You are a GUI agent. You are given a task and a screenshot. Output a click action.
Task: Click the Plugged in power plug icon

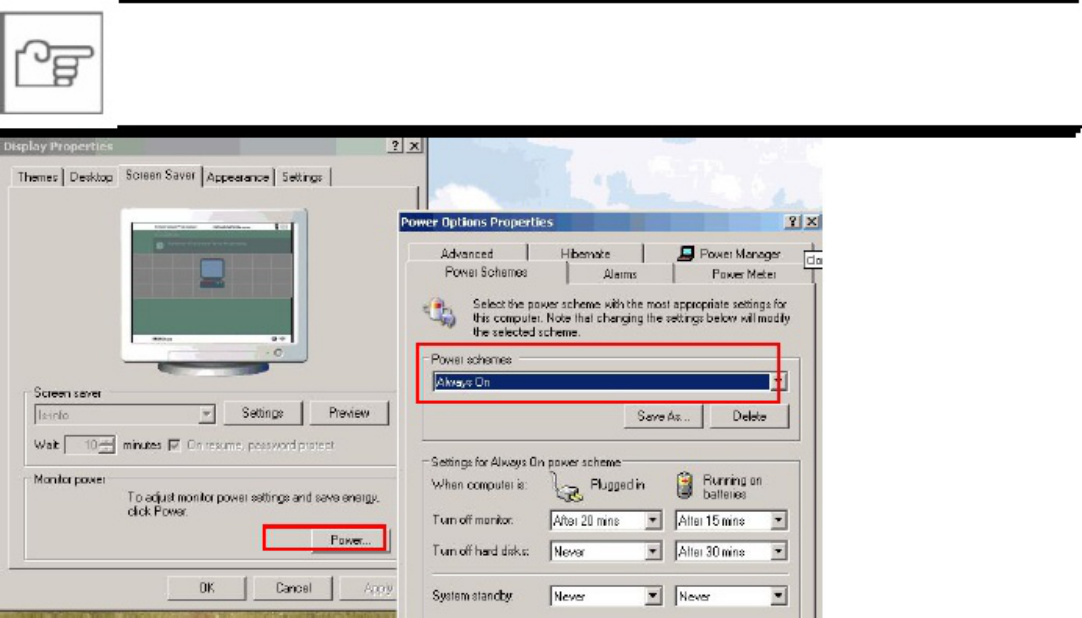pos(567,486)
